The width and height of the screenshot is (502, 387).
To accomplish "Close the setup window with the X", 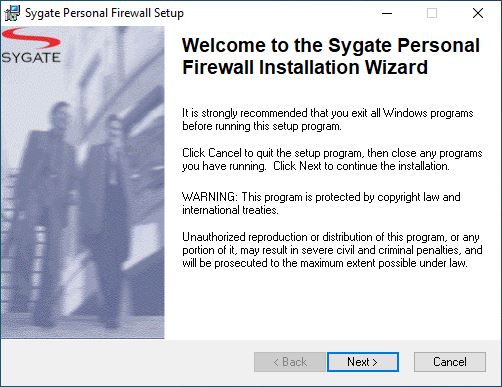I will point(478,13).
